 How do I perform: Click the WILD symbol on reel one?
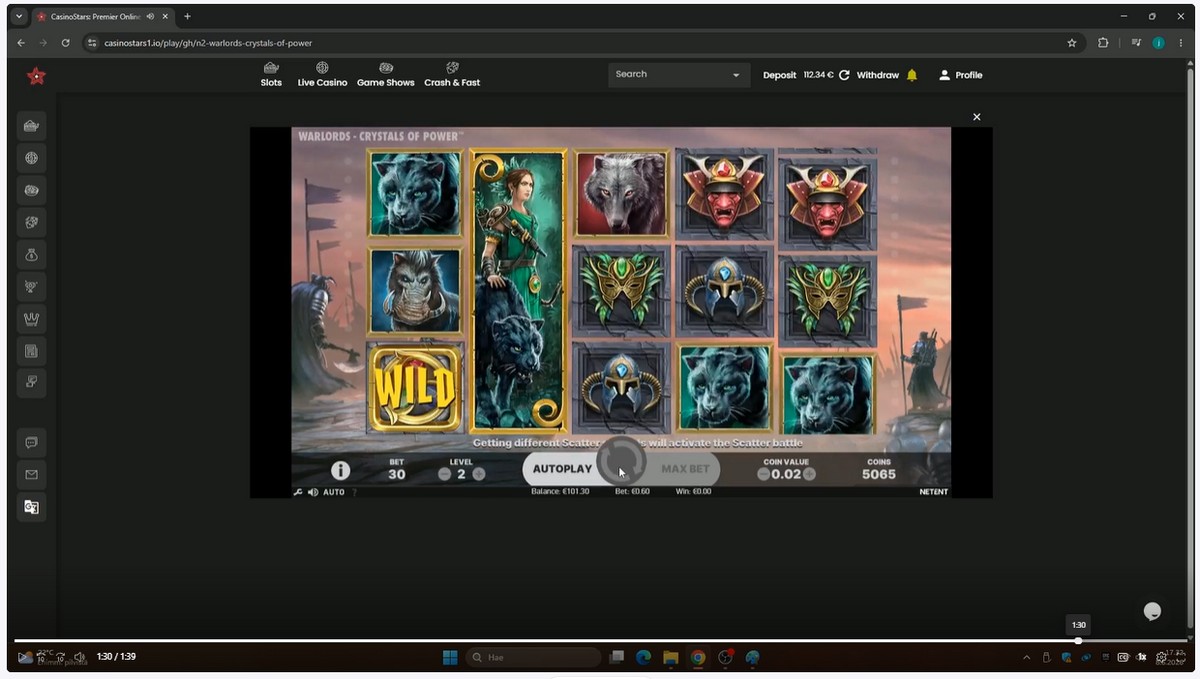(415, 387)
